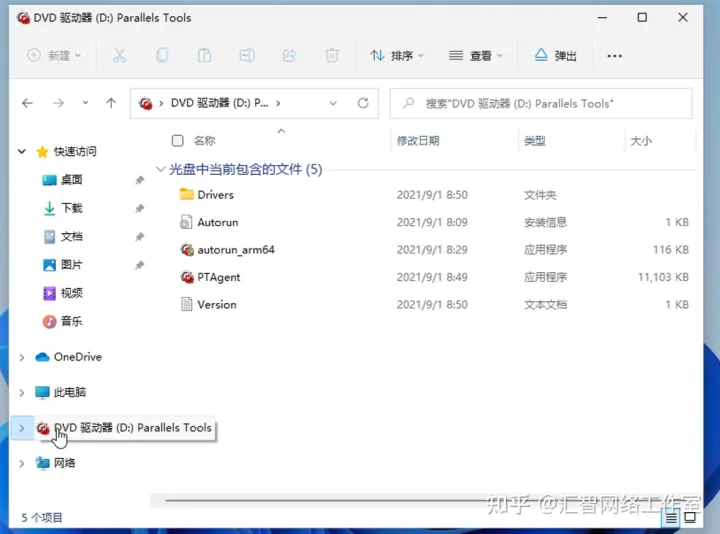Viewport: 720px width, 534px height.
Task: Expand the 此电脑 tree node
Action: point(22,393)
